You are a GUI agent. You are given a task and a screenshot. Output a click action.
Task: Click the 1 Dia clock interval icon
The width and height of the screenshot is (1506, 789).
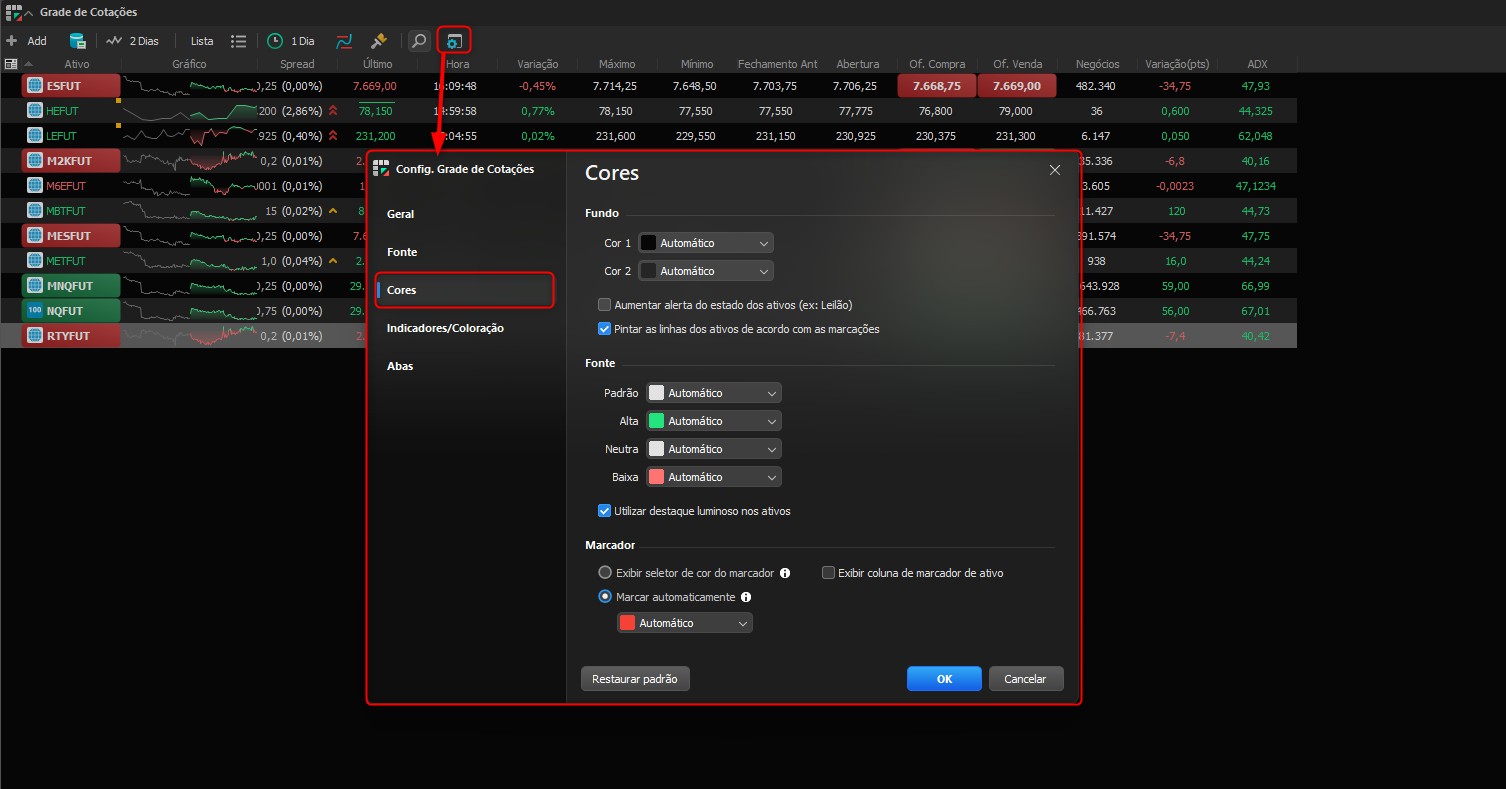coord(275,41)
